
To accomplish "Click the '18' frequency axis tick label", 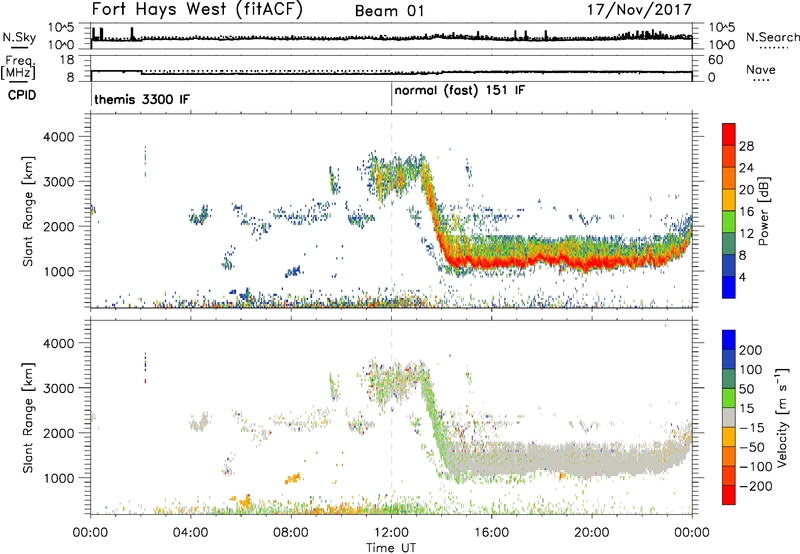I will [67, 60].
